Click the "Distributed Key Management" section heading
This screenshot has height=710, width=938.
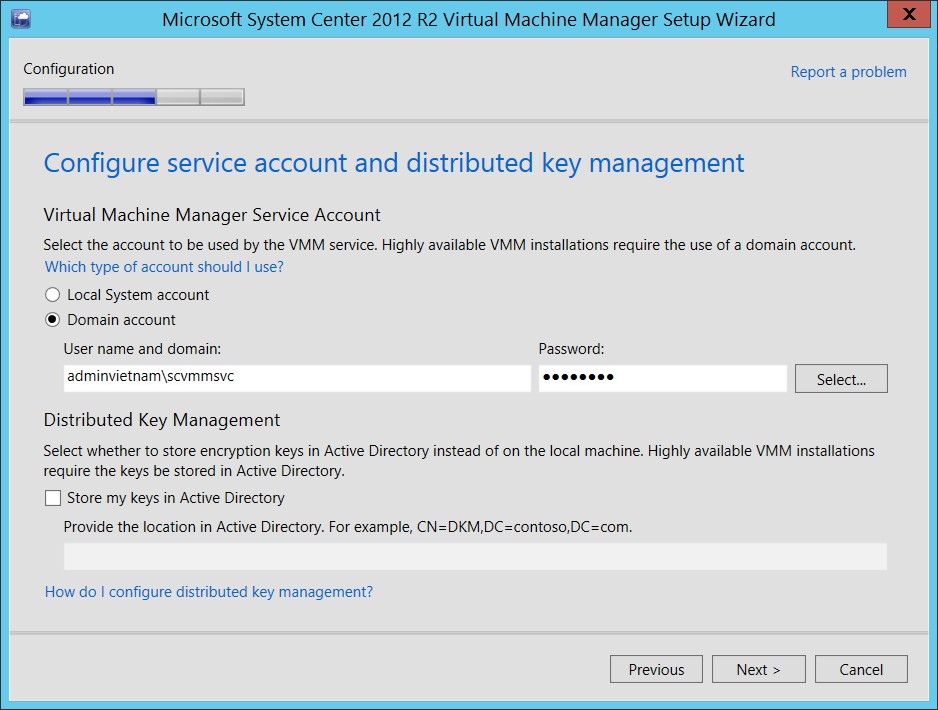point(162,420)
